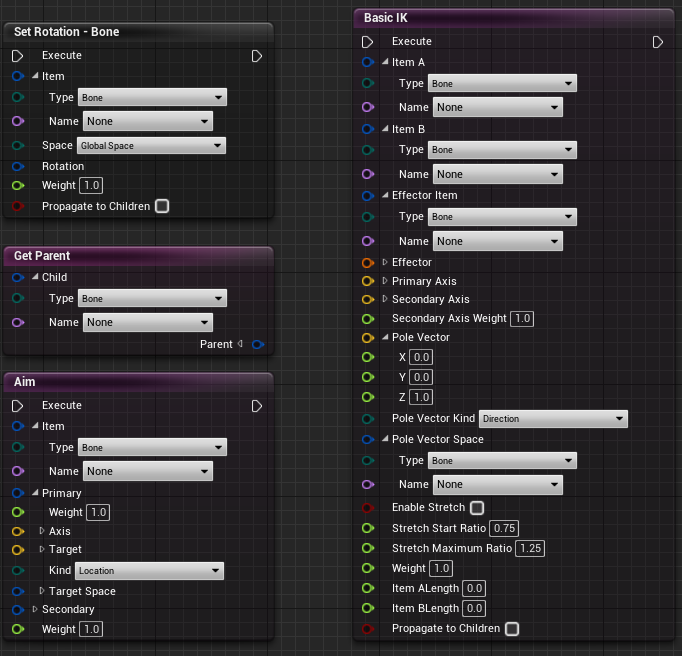
Task: Click Execute input pin on Basic IK node
Action: tap(368, 42)
